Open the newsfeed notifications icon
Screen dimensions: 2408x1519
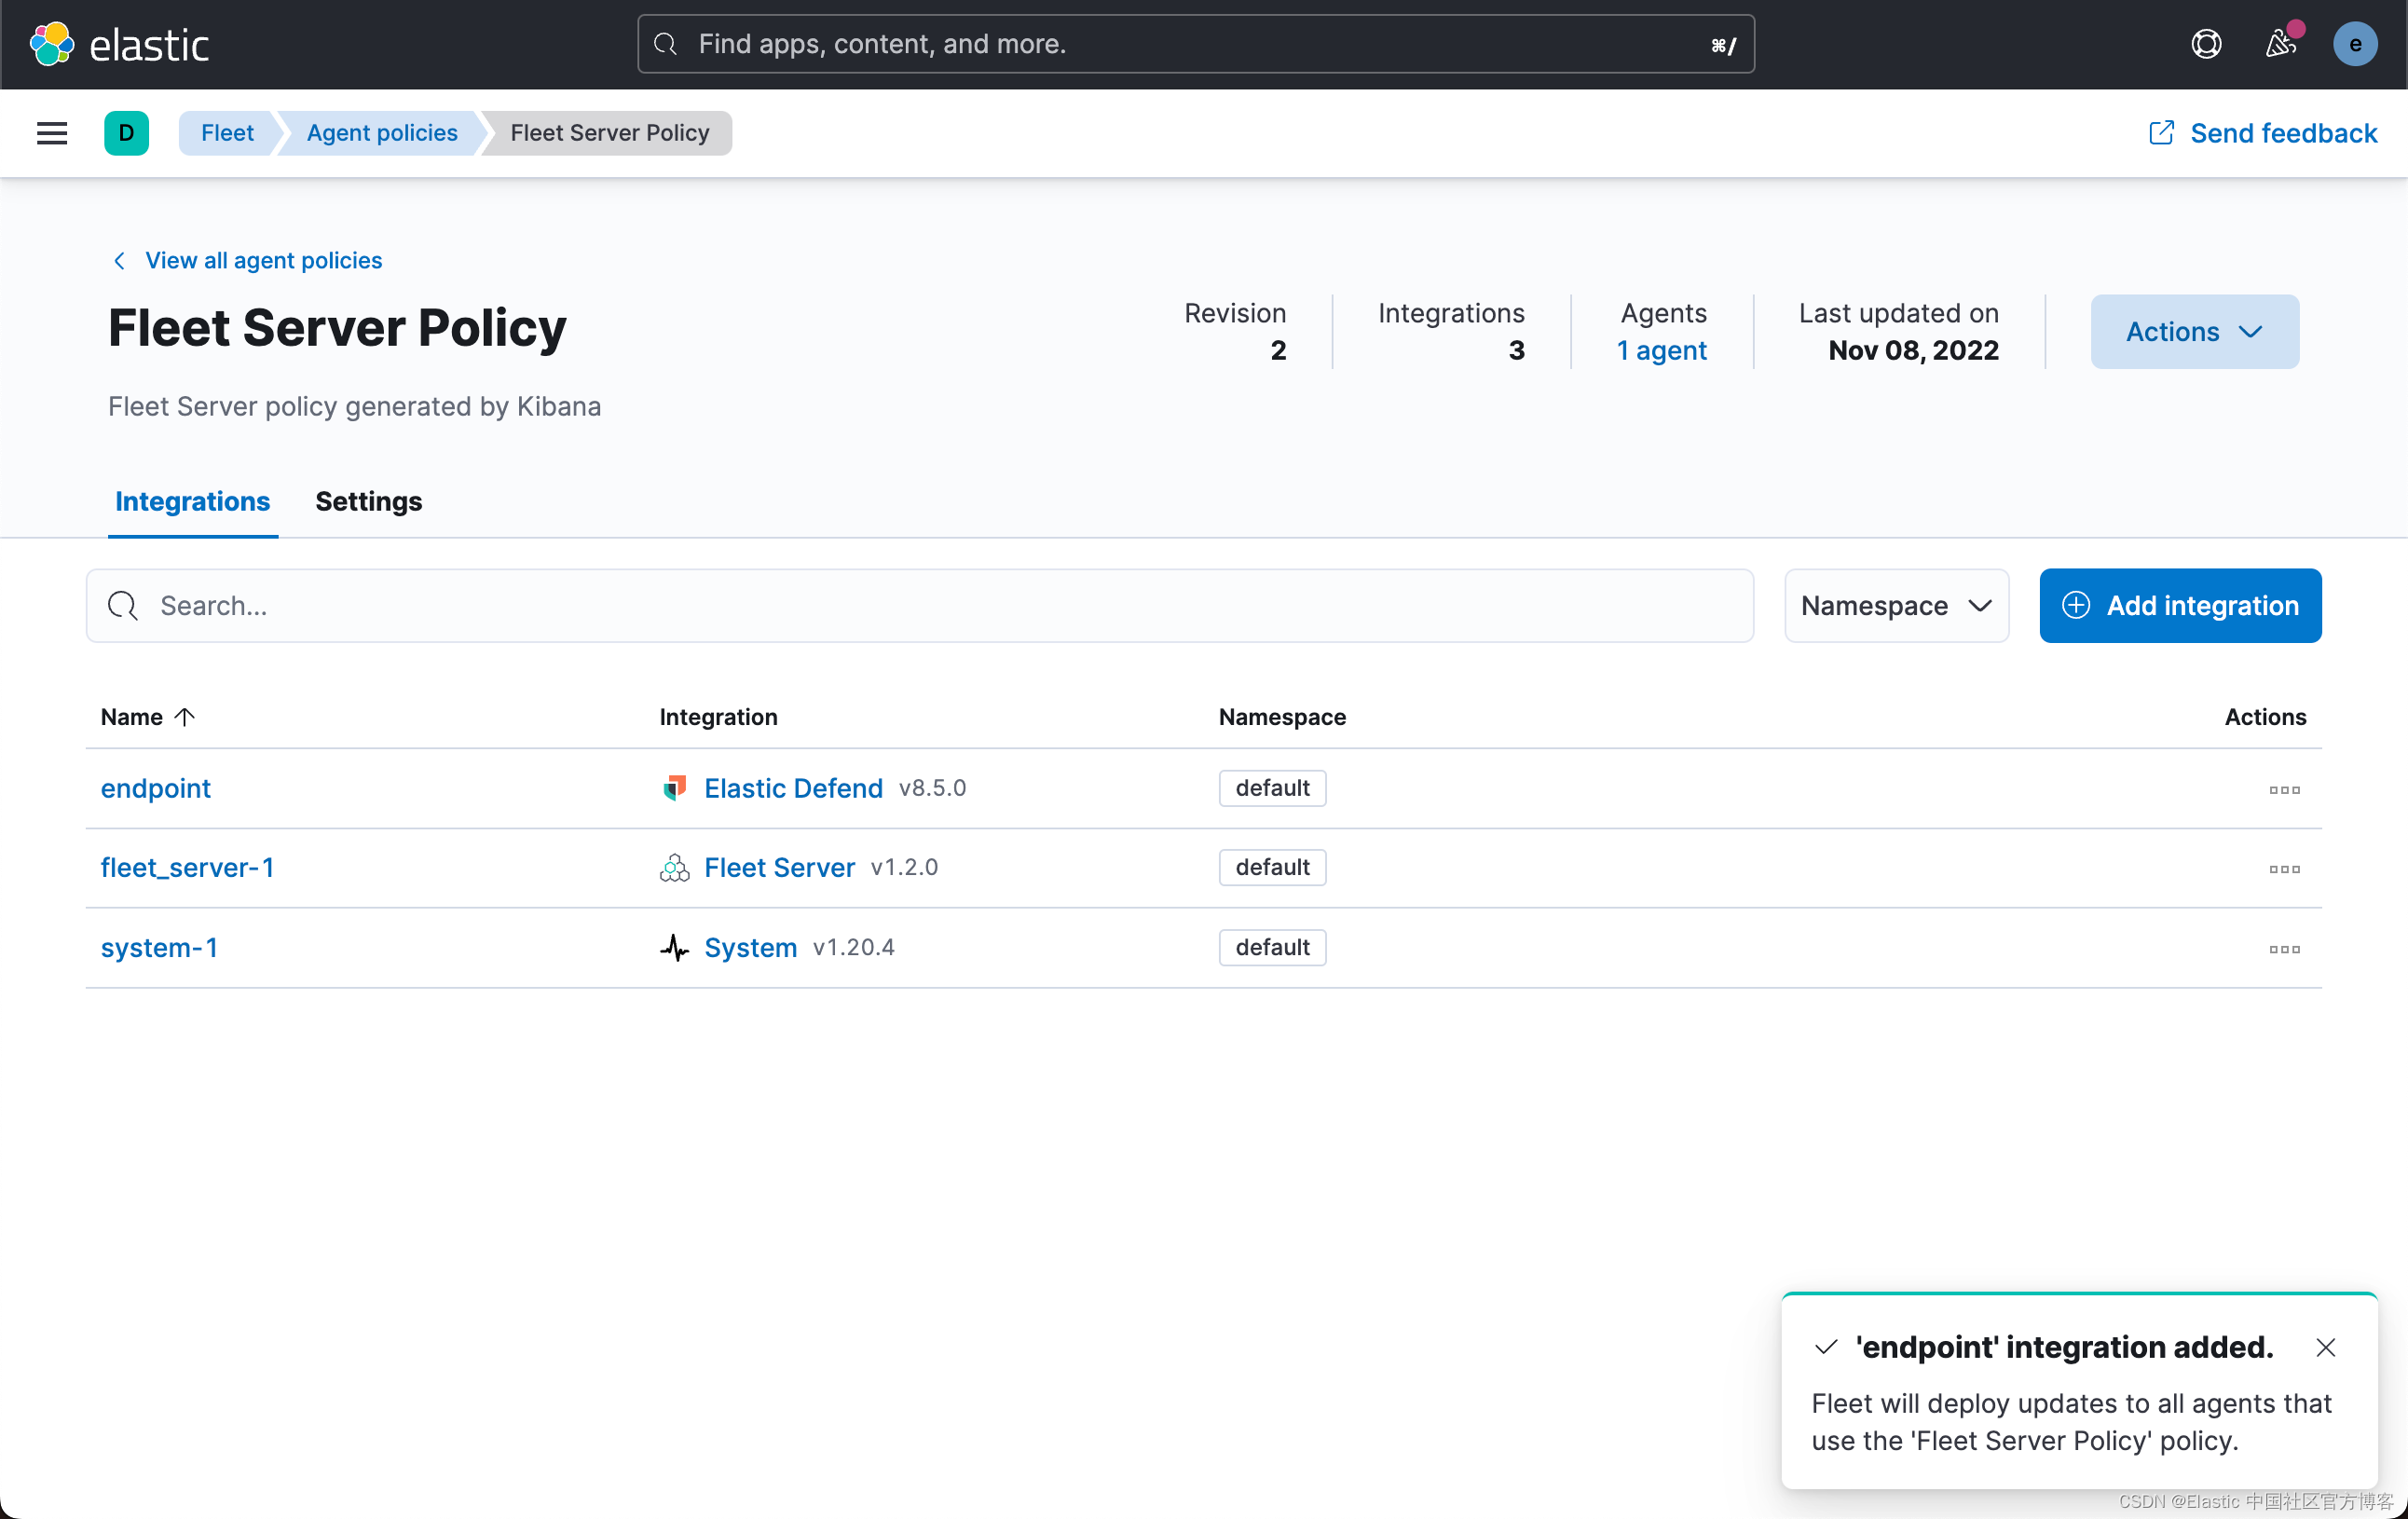tap(2280, 44)
